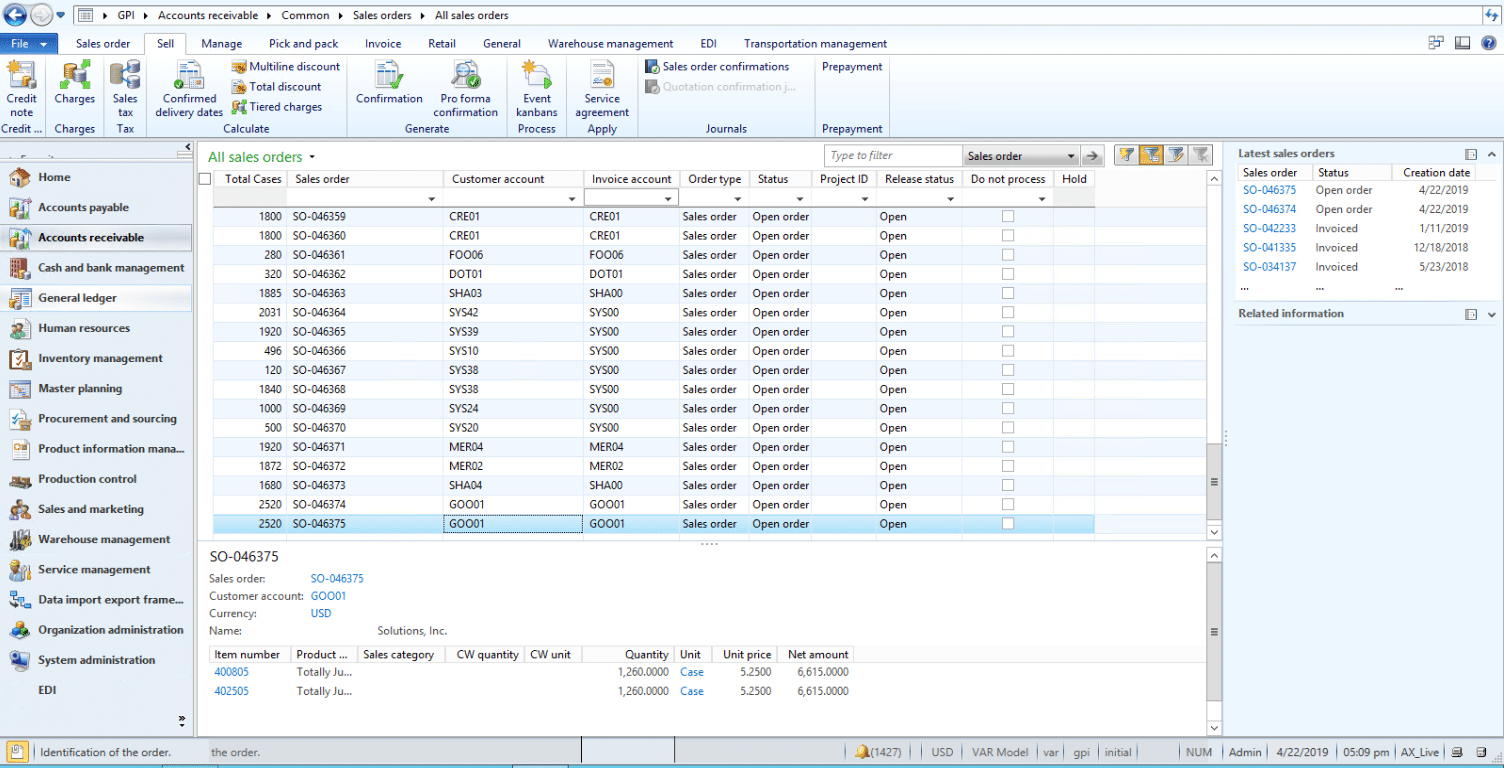The image size is (1504, 768).
Task: Select Confirmed delivery dates in Calculate group
Action: [x=188, y=90]
